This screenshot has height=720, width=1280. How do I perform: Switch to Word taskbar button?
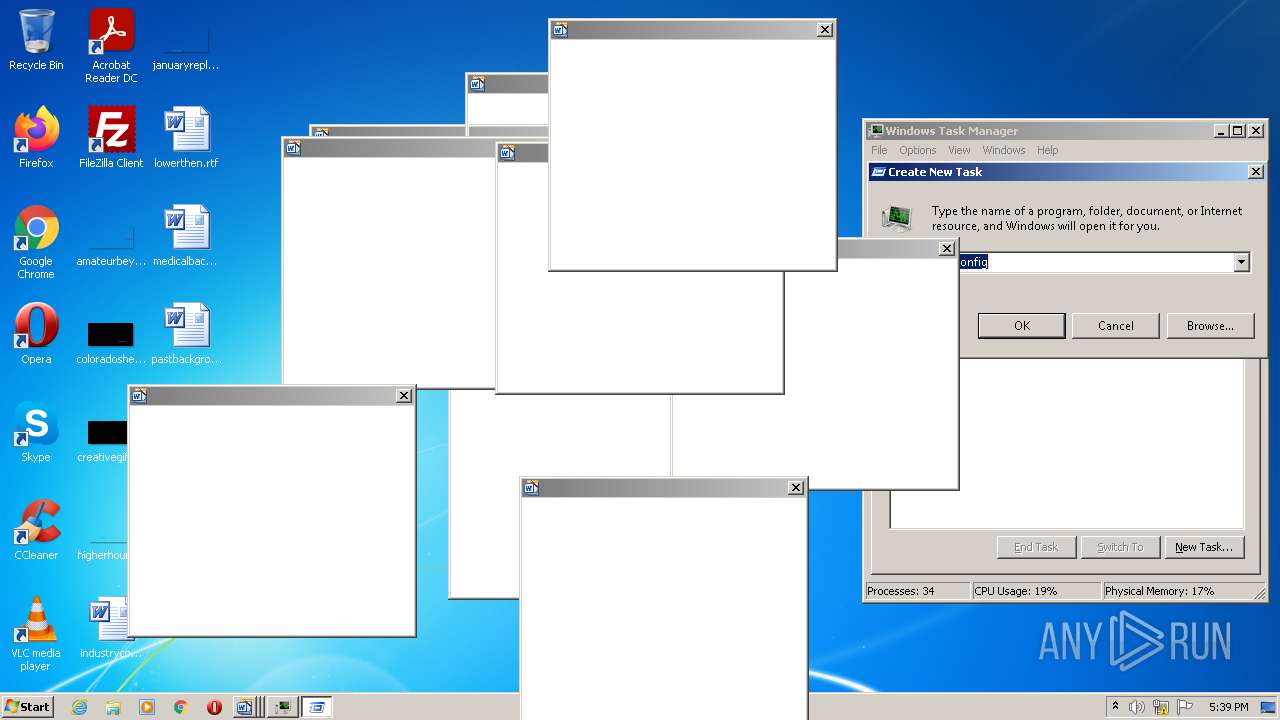(x=246, y=707)
